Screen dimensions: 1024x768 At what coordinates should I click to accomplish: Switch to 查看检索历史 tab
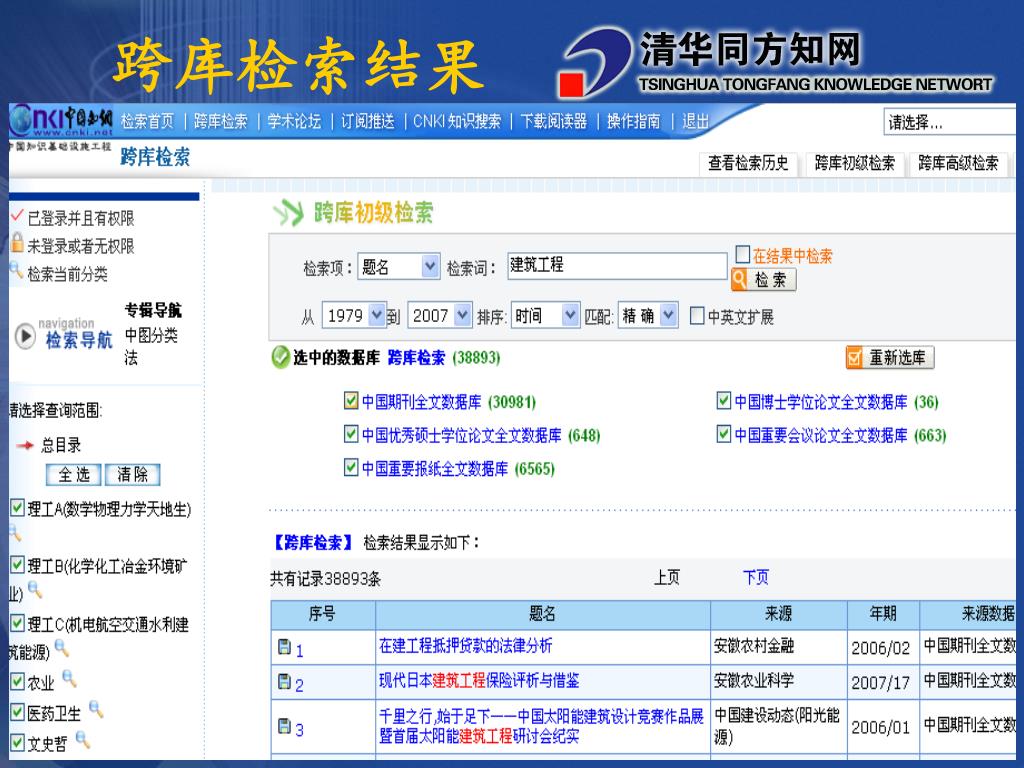pyautogui.click(x=748, y=163)
